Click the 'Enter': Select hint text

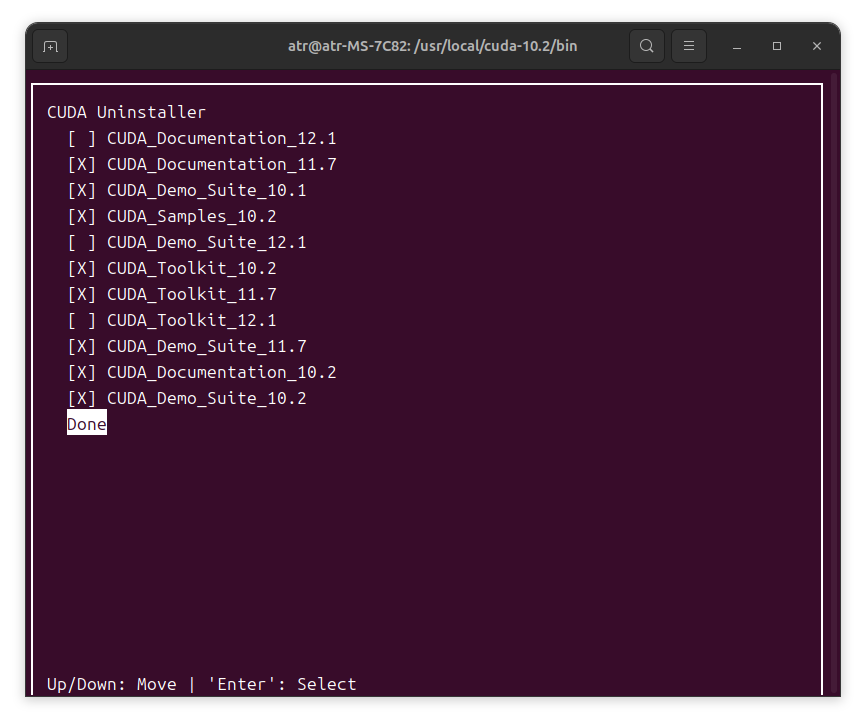282,684
